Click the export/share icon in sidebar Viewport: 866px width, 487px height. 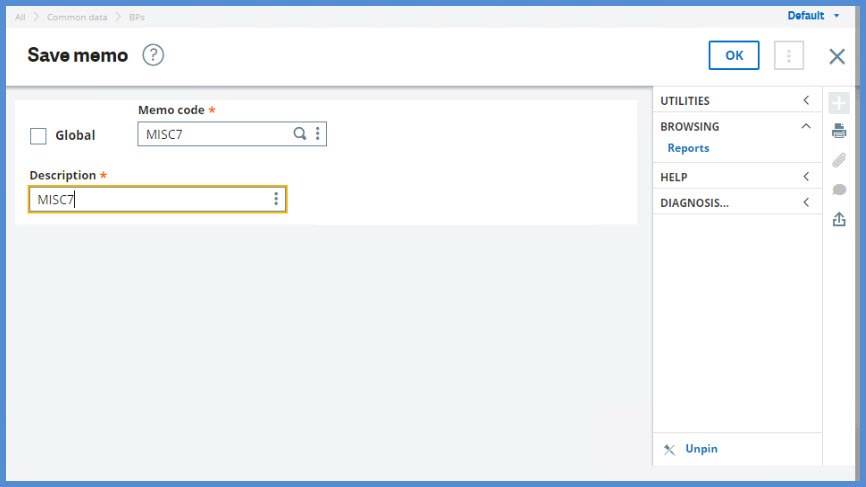(839, 220)
